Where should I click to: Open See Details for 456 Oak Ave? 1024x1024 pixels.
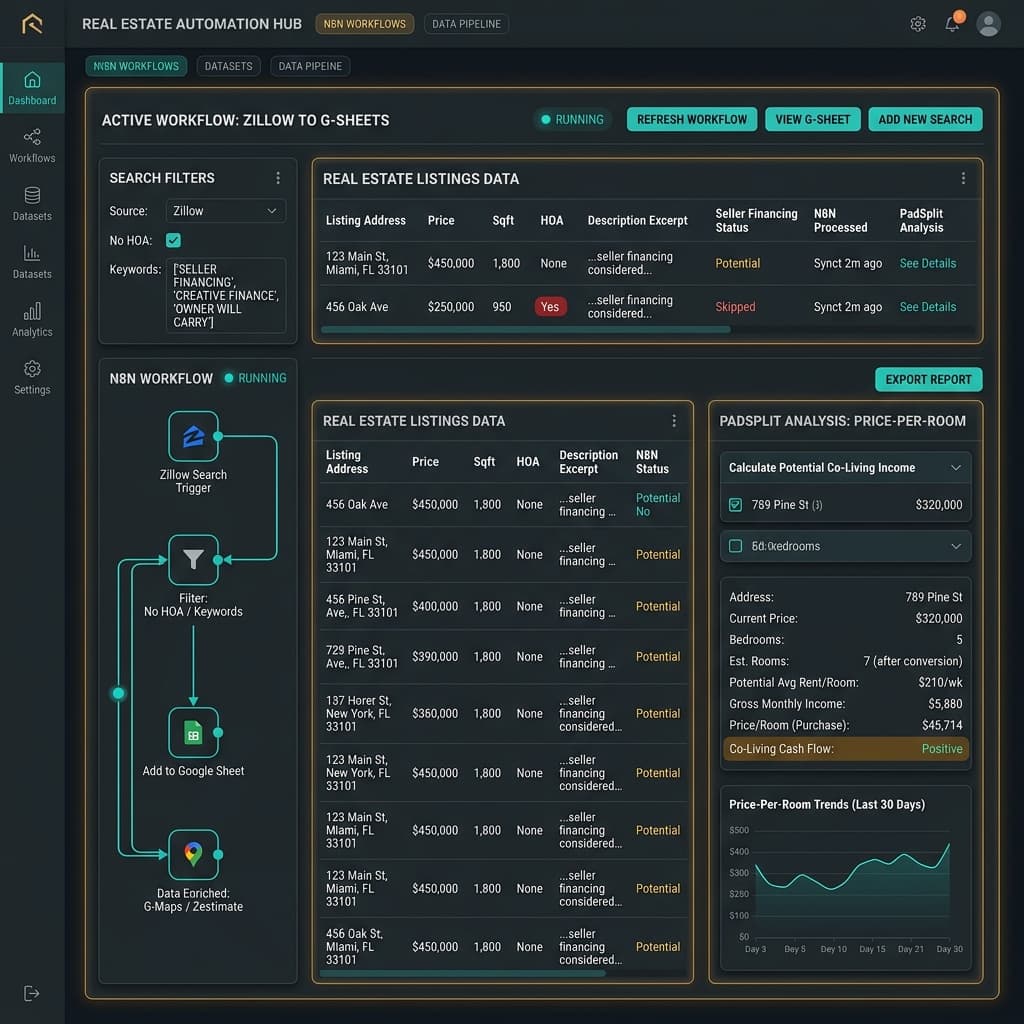[x=927, y=307]
